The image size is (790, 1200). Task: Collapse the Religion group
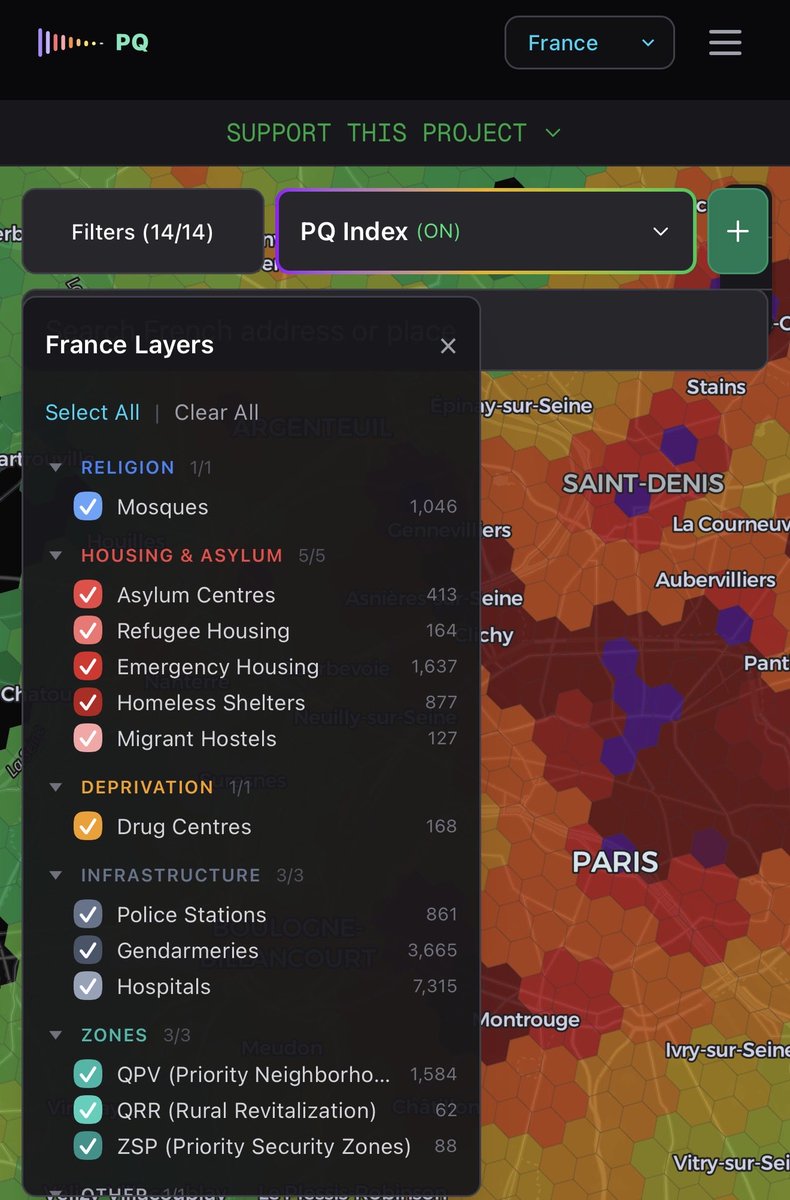[56, 467]
